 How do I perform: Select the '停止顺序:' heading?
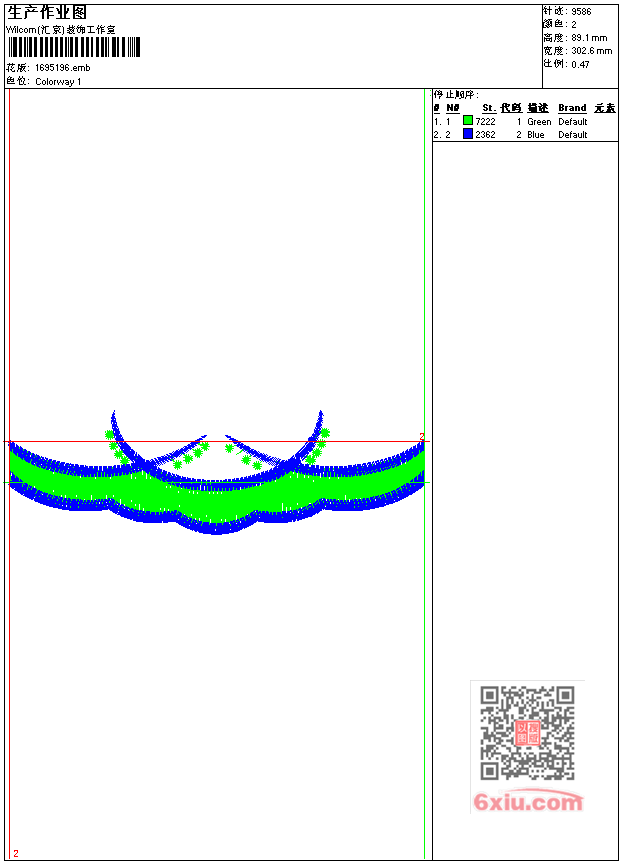456,94
